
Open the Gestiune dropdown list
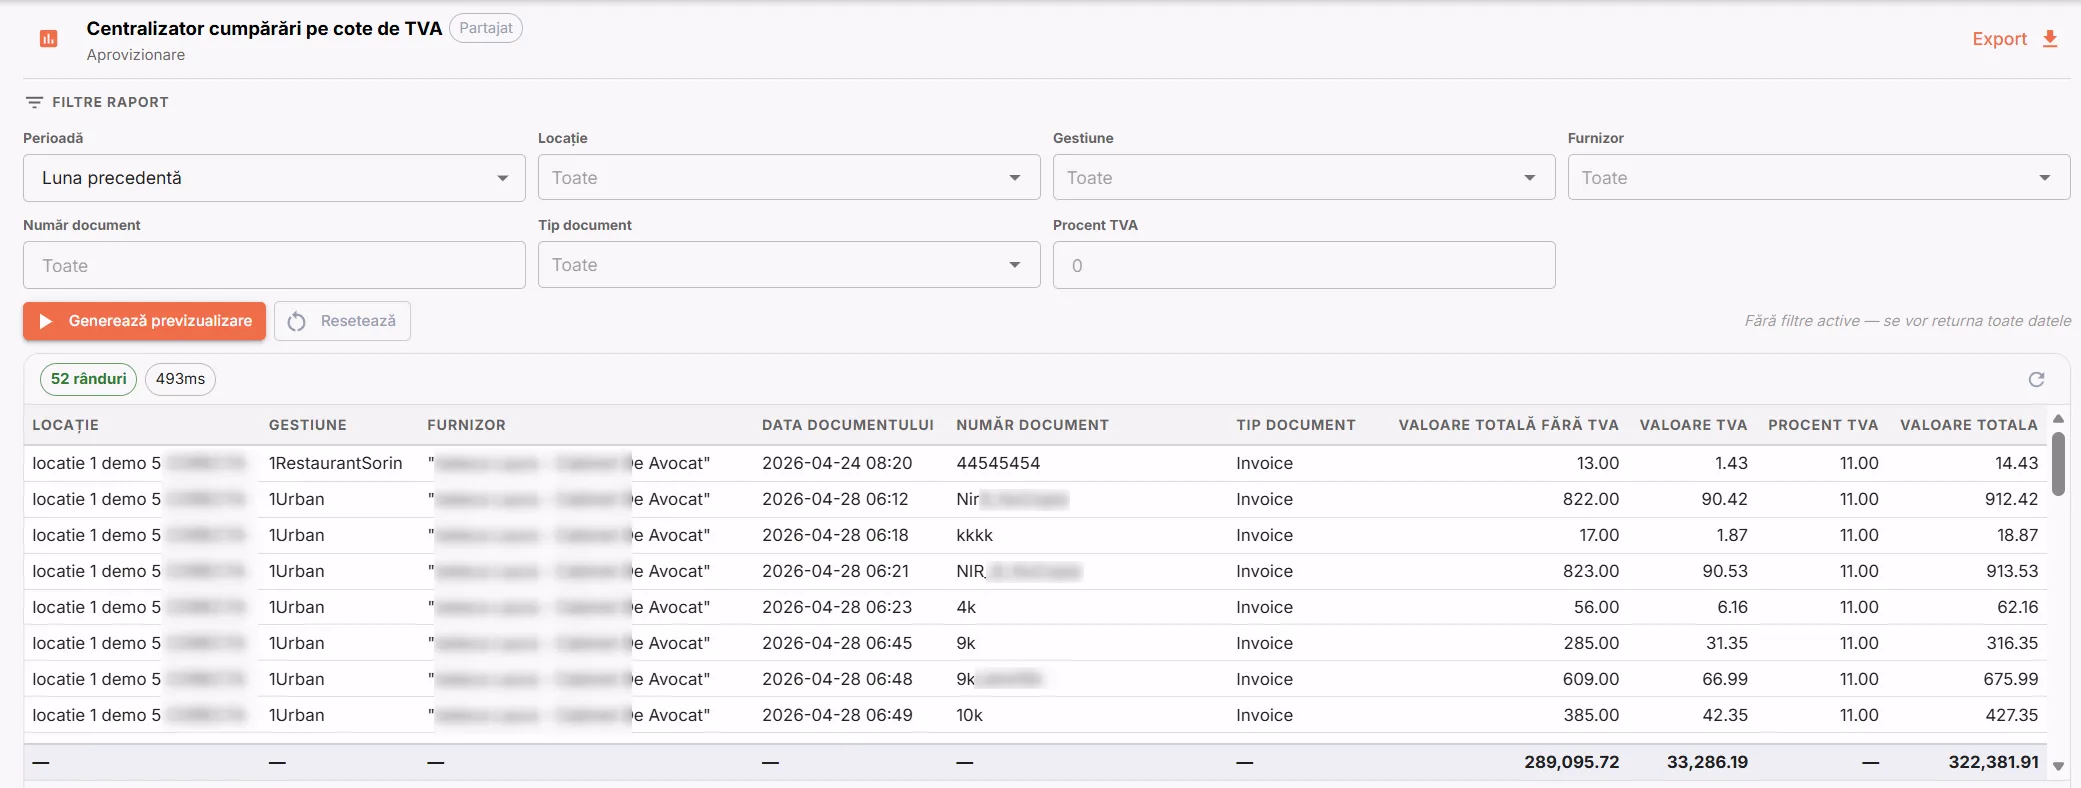pos(1304,178)
